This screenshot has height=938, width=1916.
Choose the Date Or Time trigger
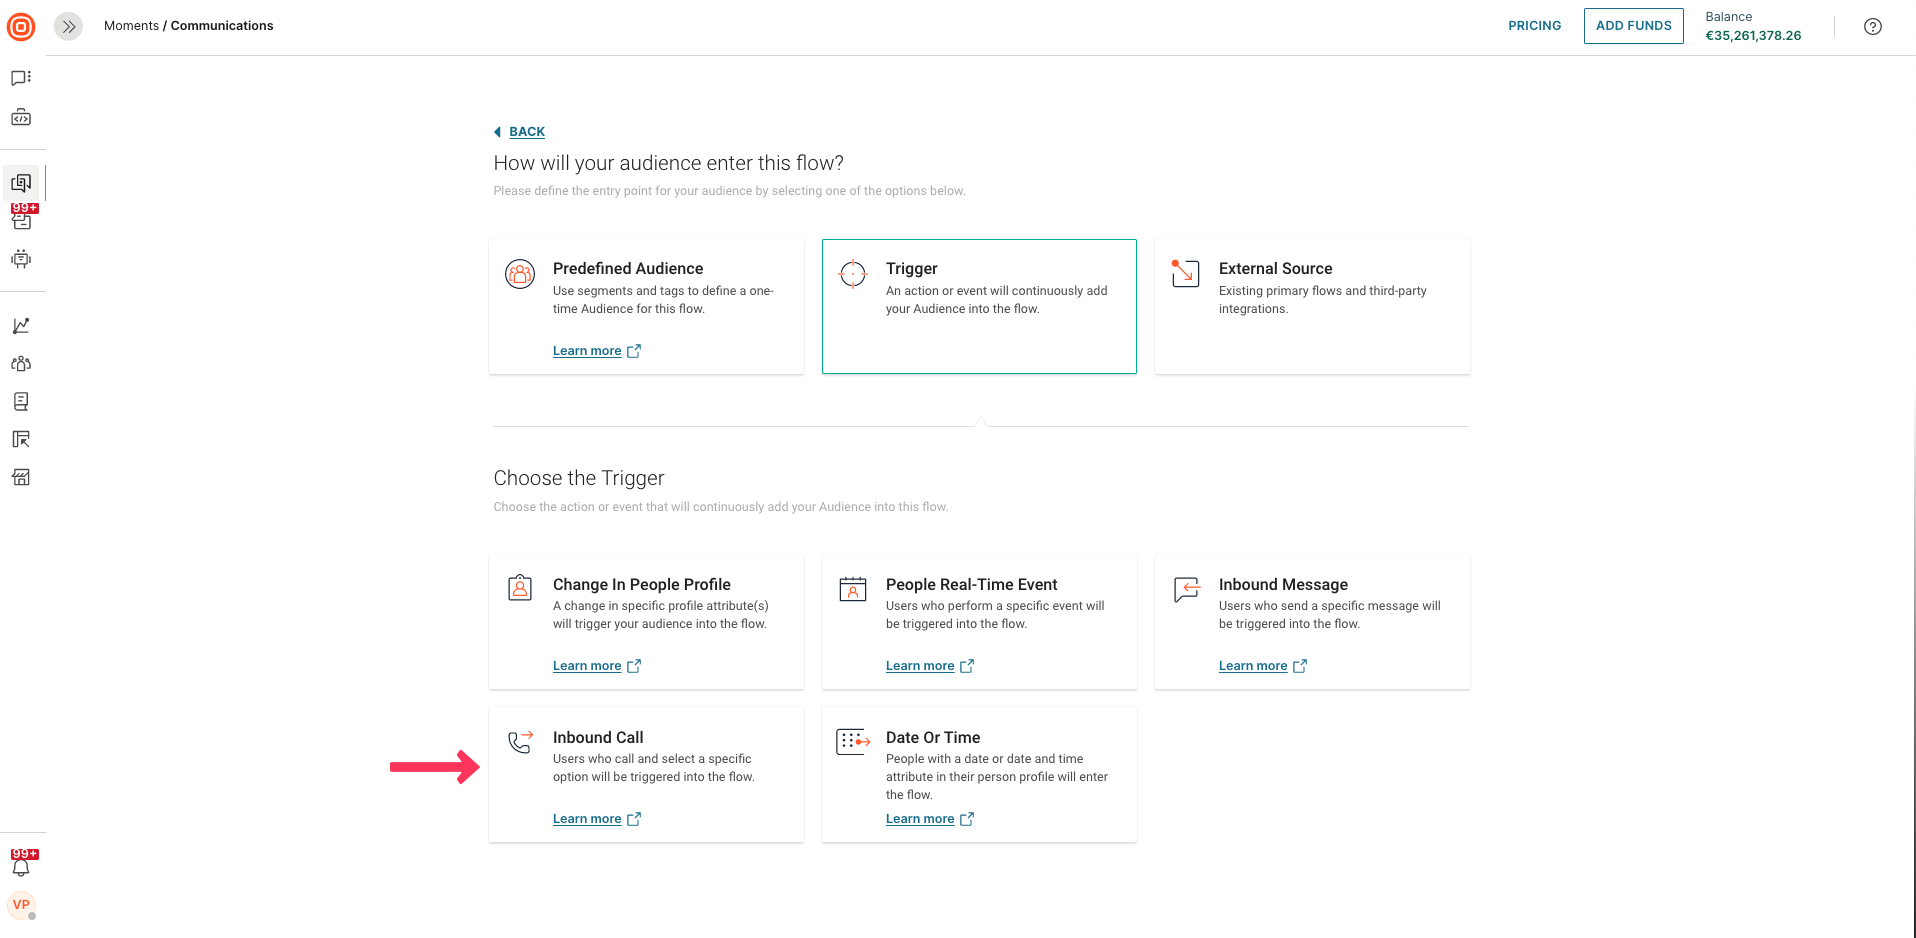click(978, 774)
